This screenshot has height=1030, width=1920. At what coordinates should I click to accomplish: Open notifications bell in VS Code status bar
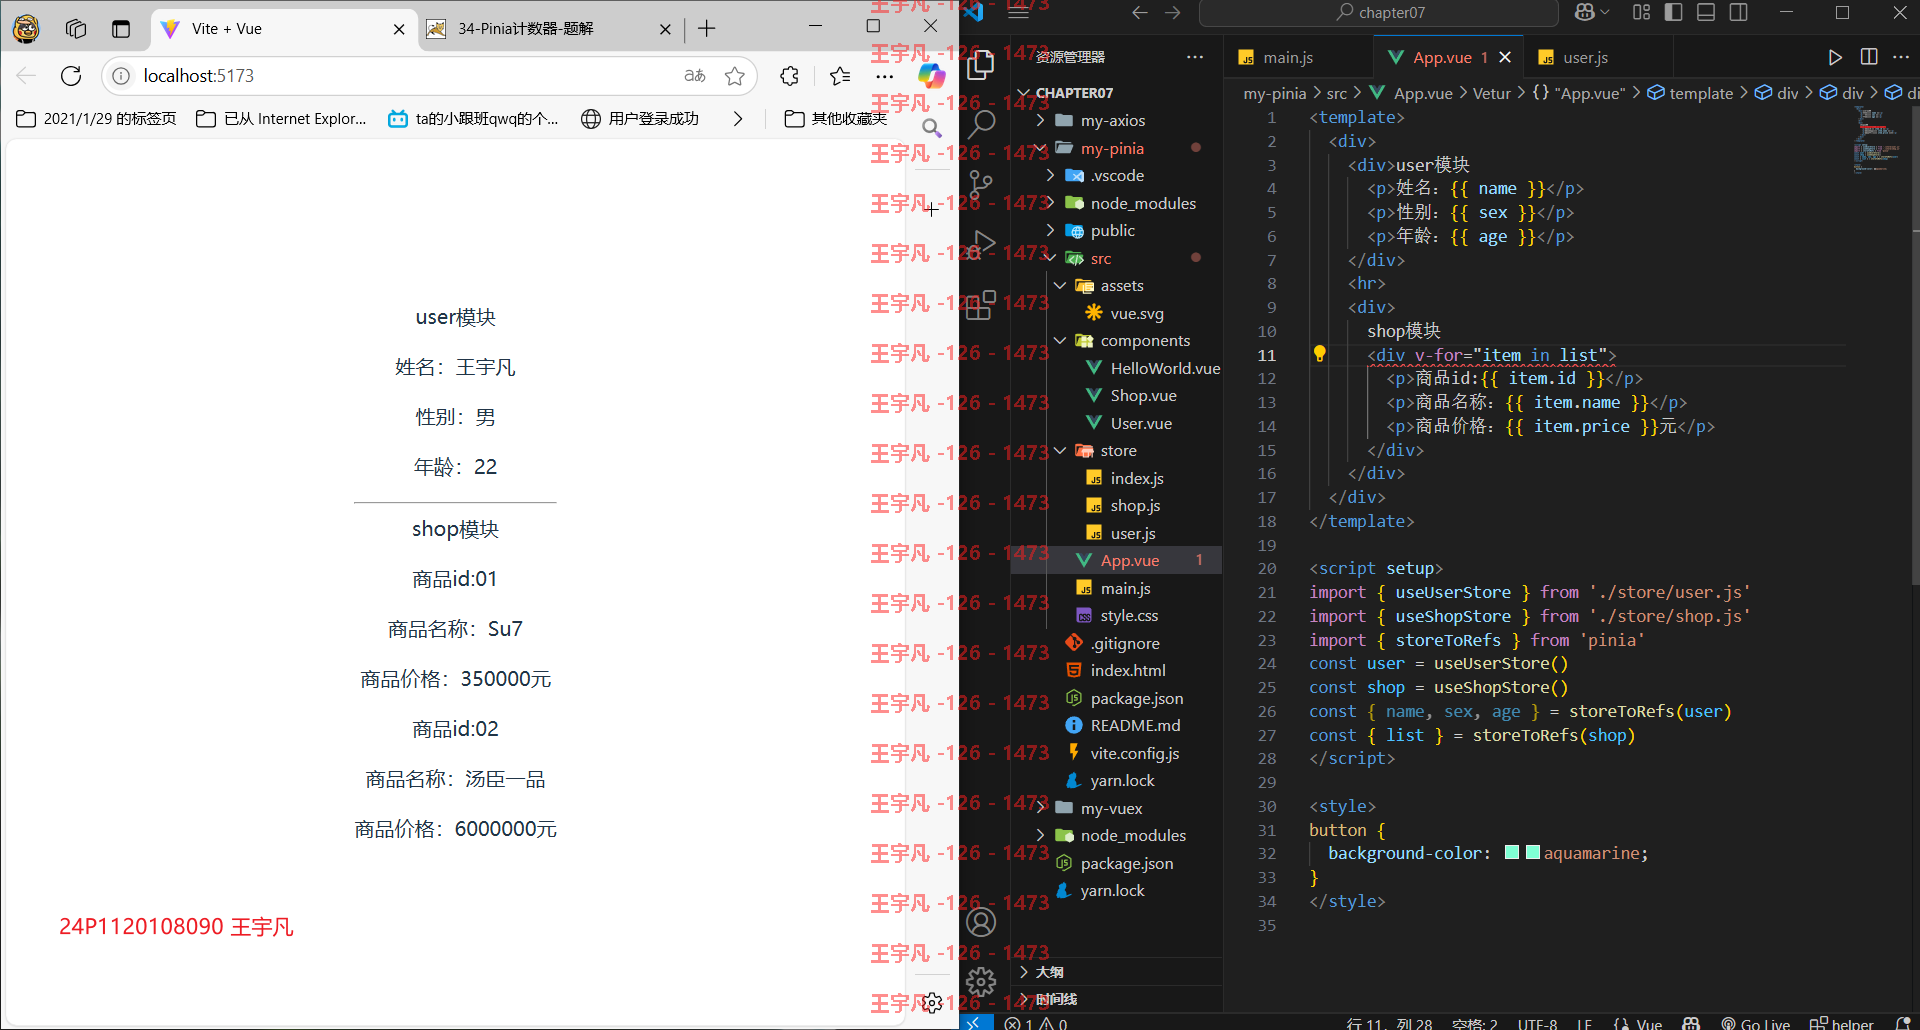1903,1023
